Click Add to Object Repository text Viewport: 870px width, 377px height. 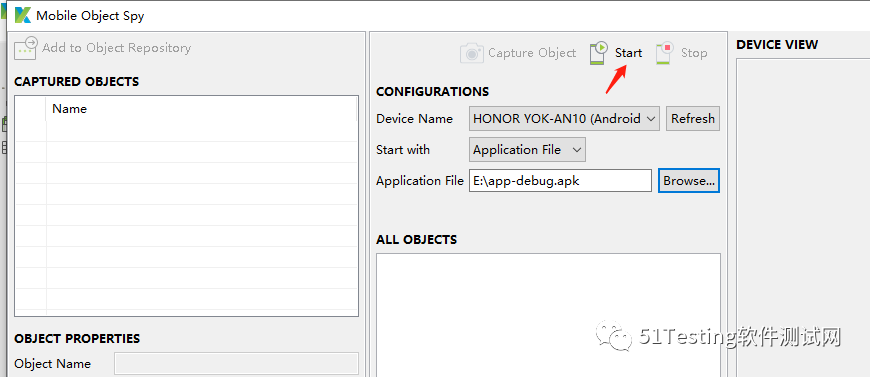tap(117, 48)
